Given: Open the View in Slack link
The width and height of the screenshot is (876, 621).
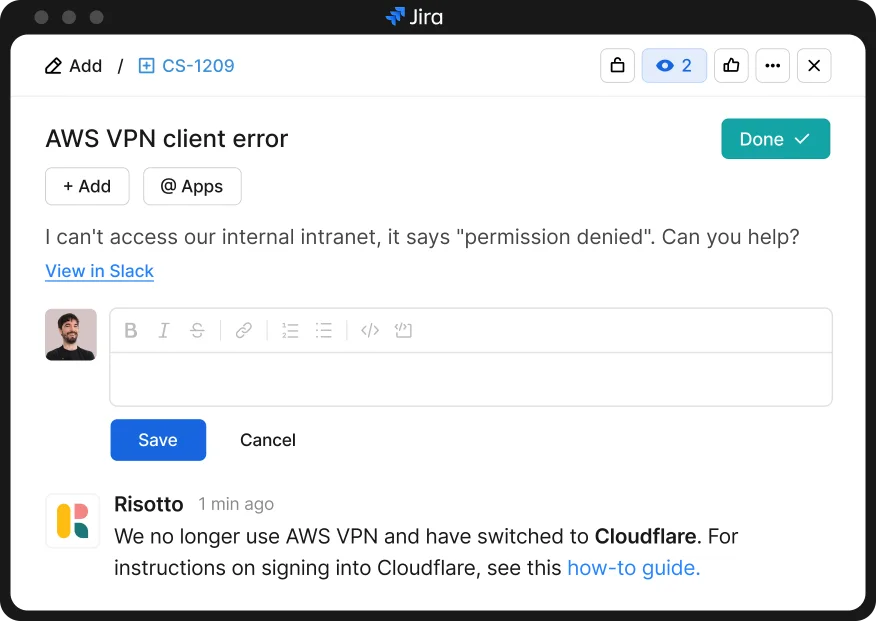Looking at the screenshot, I should tap(99, 271).
